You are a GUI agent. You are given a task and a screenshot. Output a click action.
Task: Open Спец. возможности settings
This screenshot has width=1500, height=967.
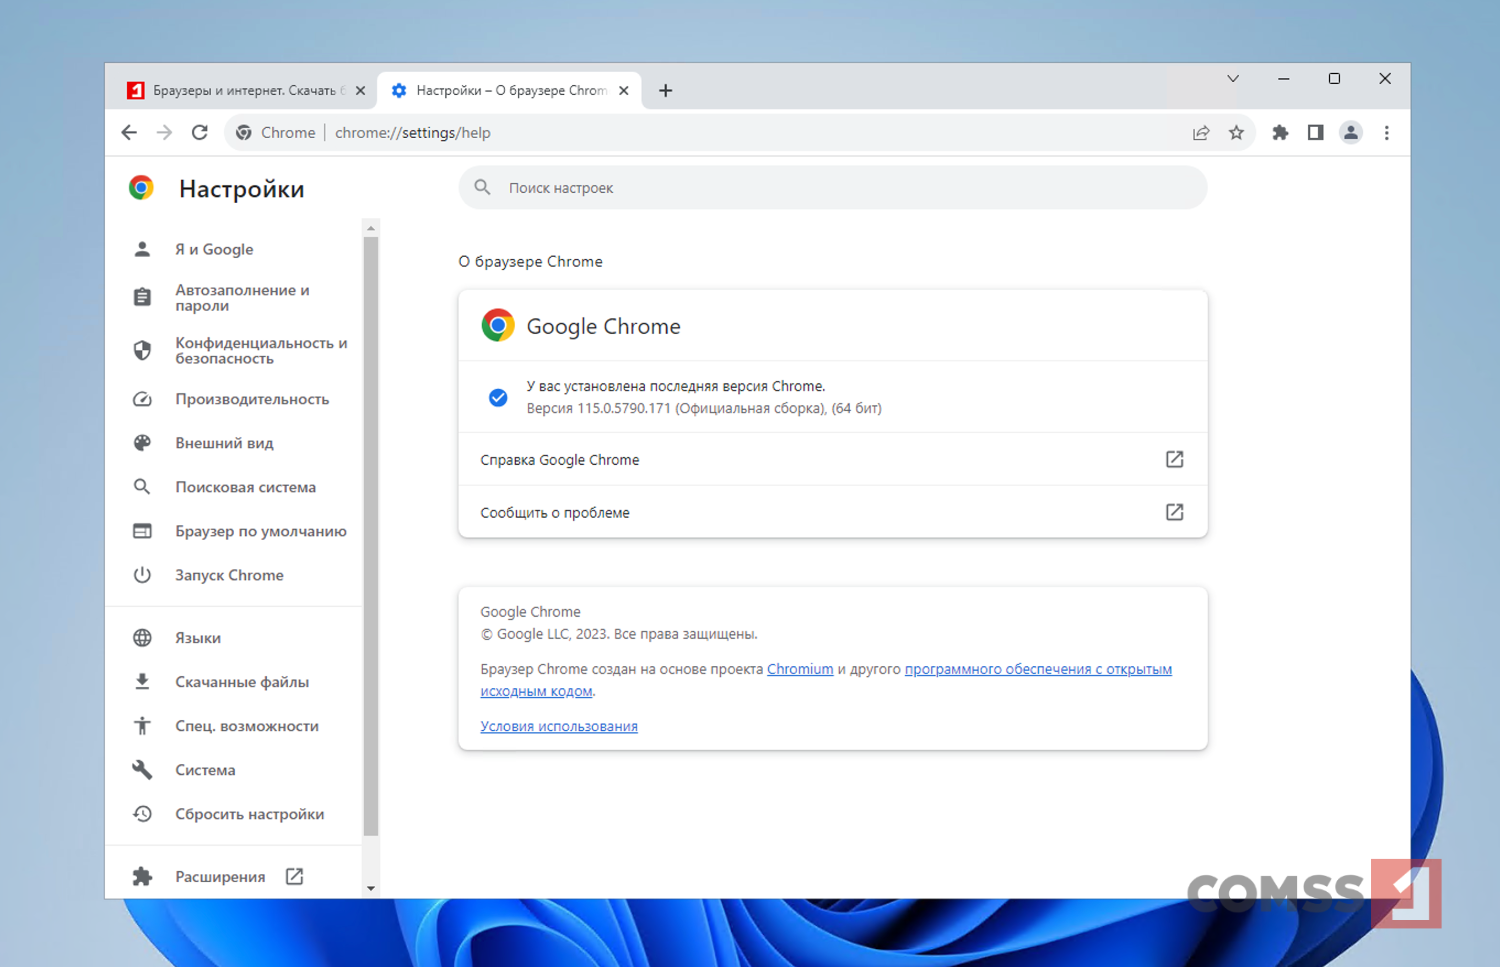tap(234, 725)
